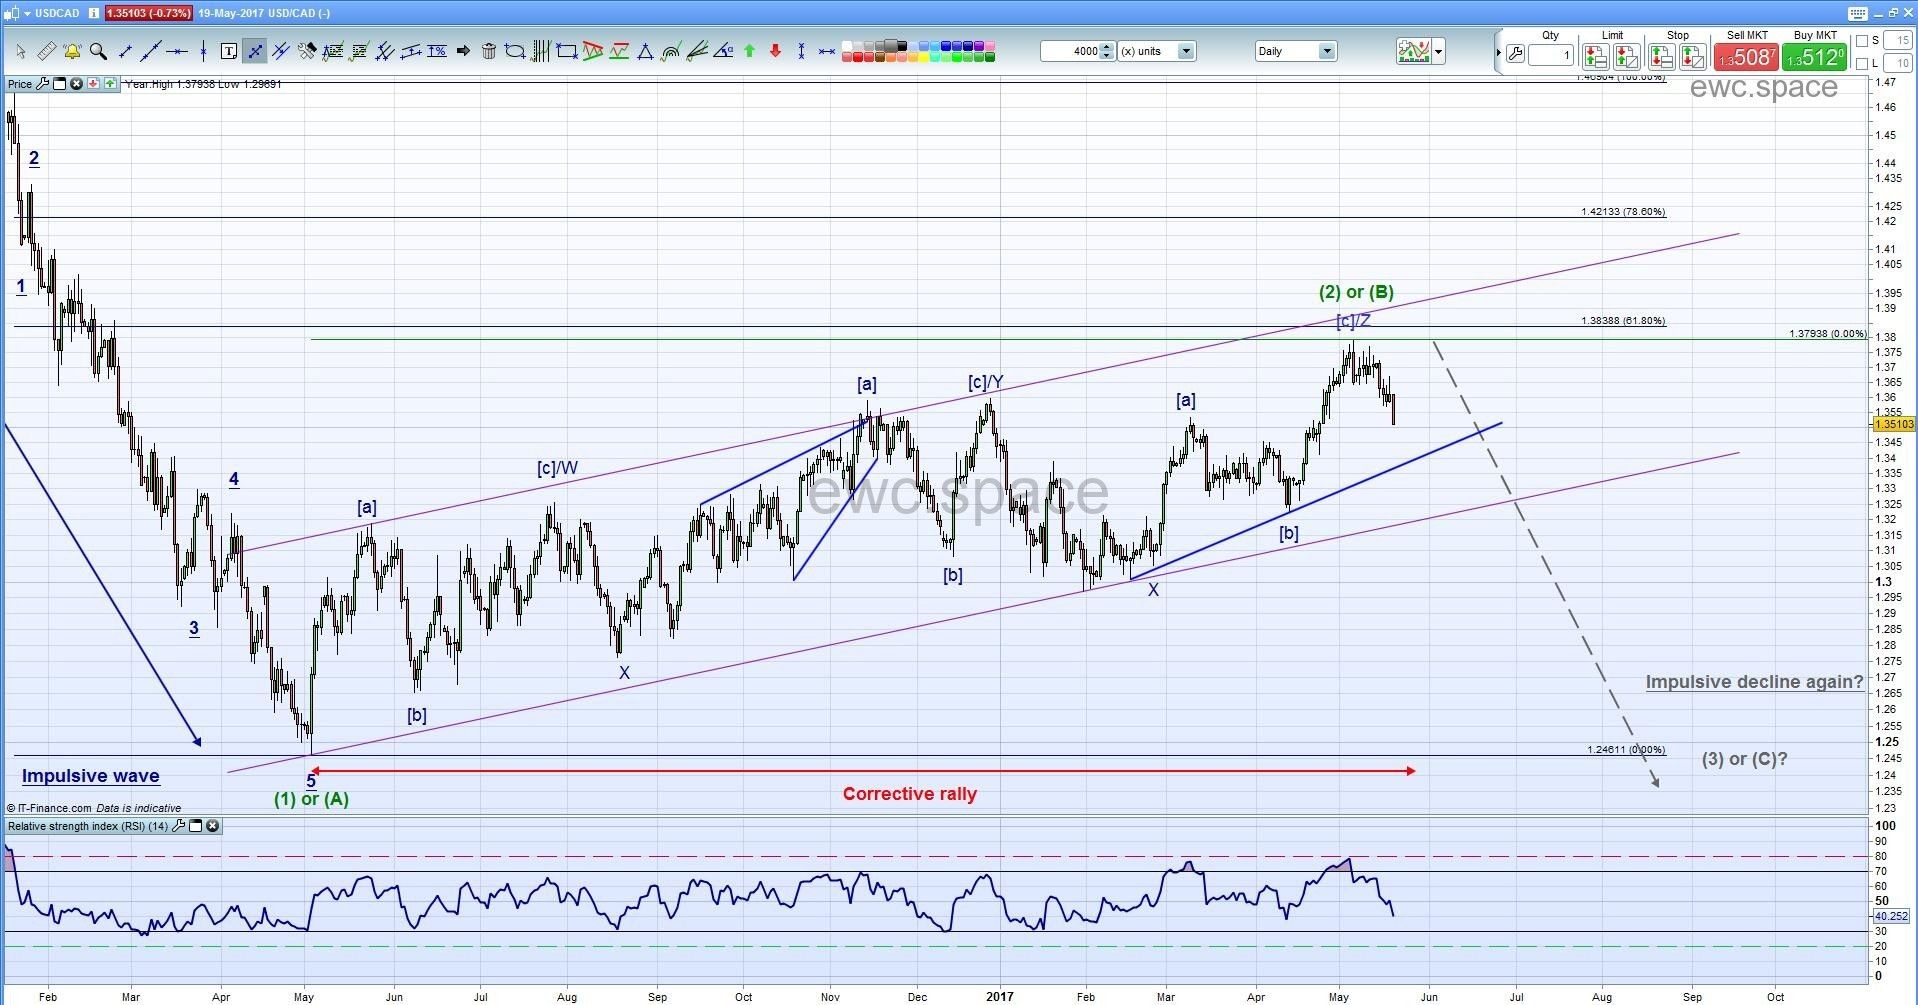The width and height of the screenshot is (1918, 1005).
Task: Open RSI indicator settings wrench
Action: tap(179, 826)
